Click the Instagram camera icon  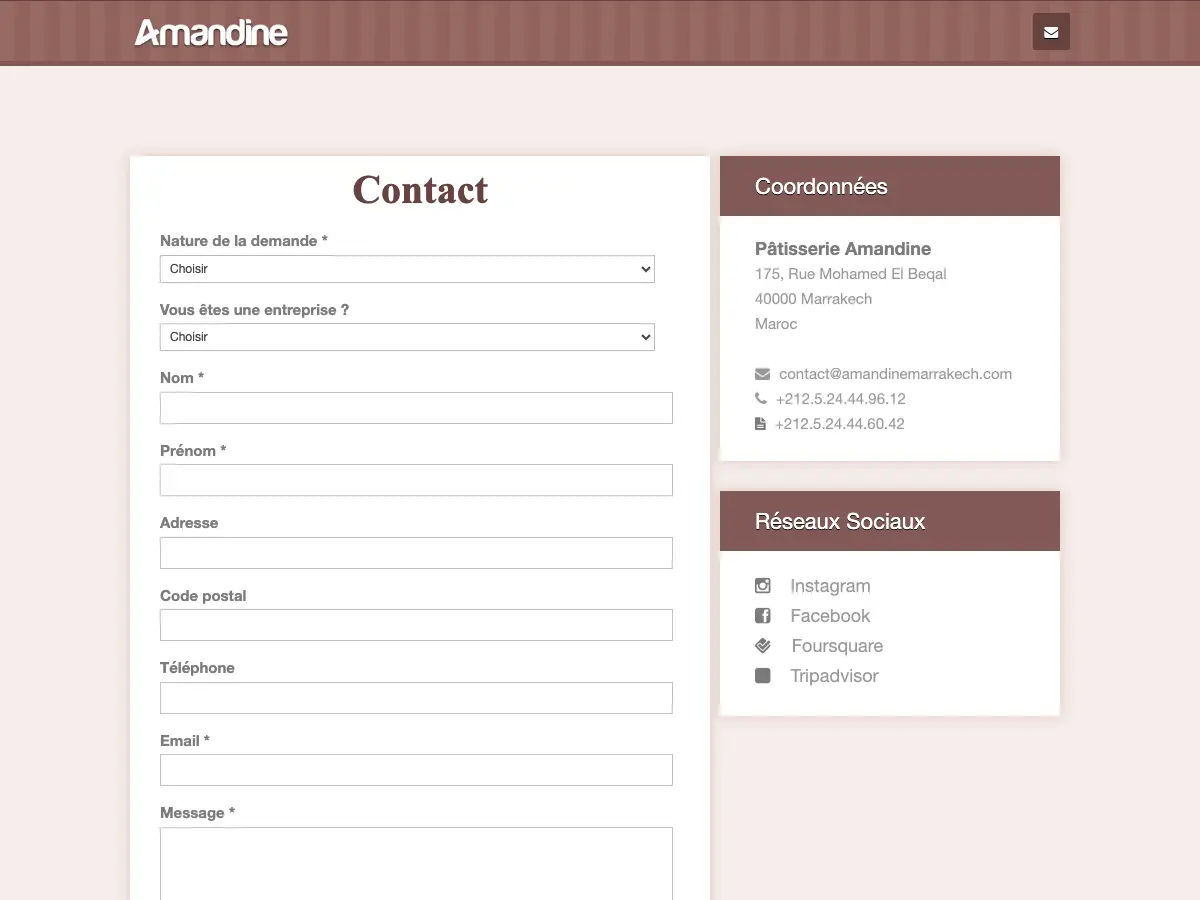[763, 586]
